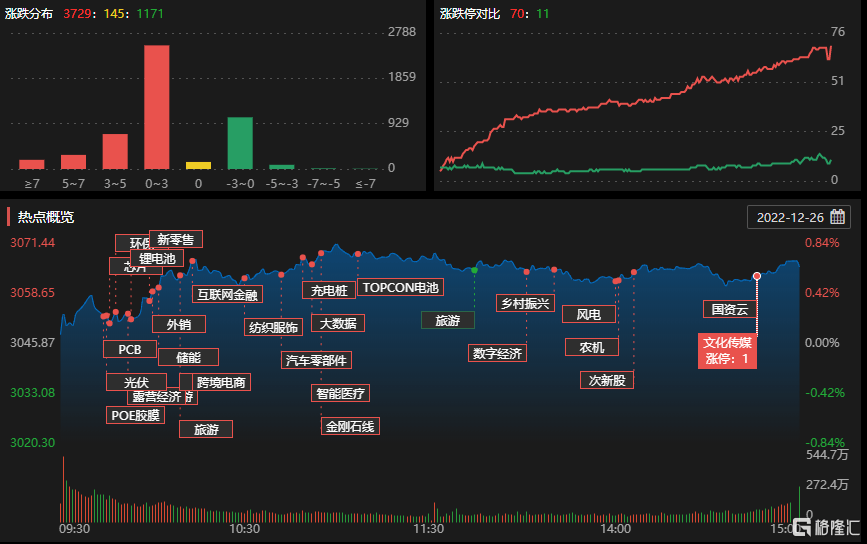Select the 光伏 hotspot label
867x544 pixels.
pos(136,383)
